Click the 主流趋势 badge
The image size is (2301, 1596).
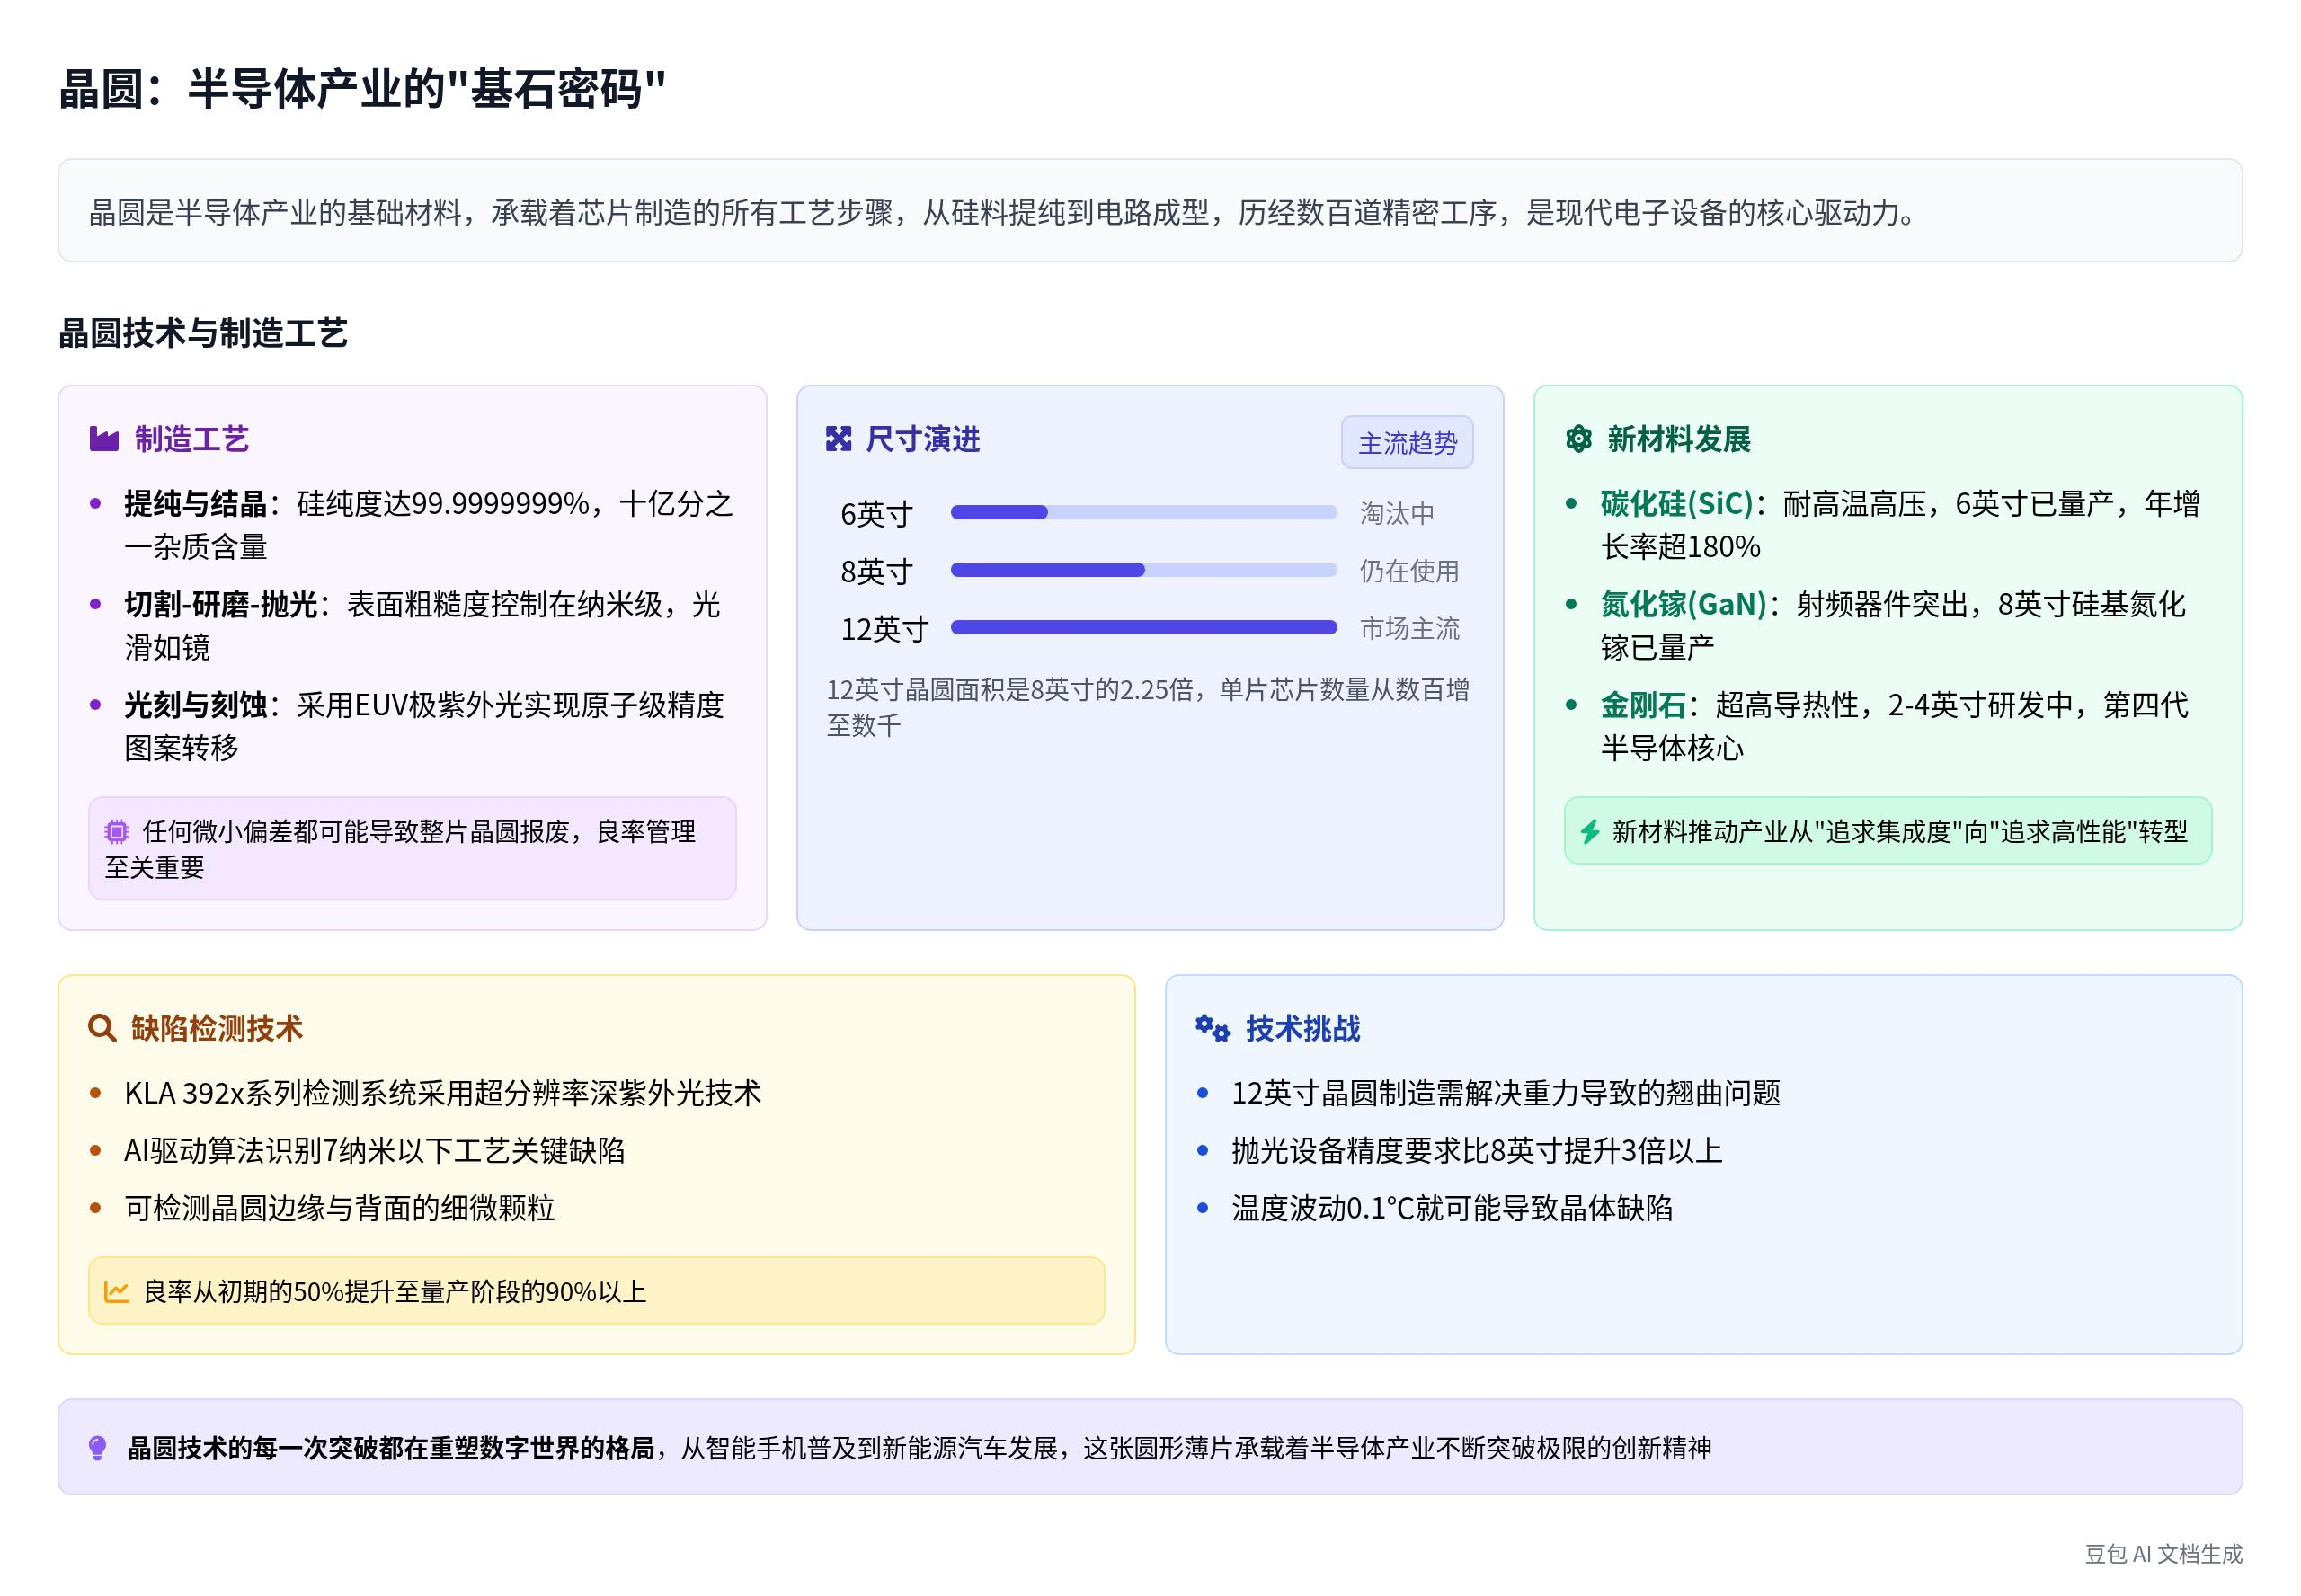[1406, 443]
